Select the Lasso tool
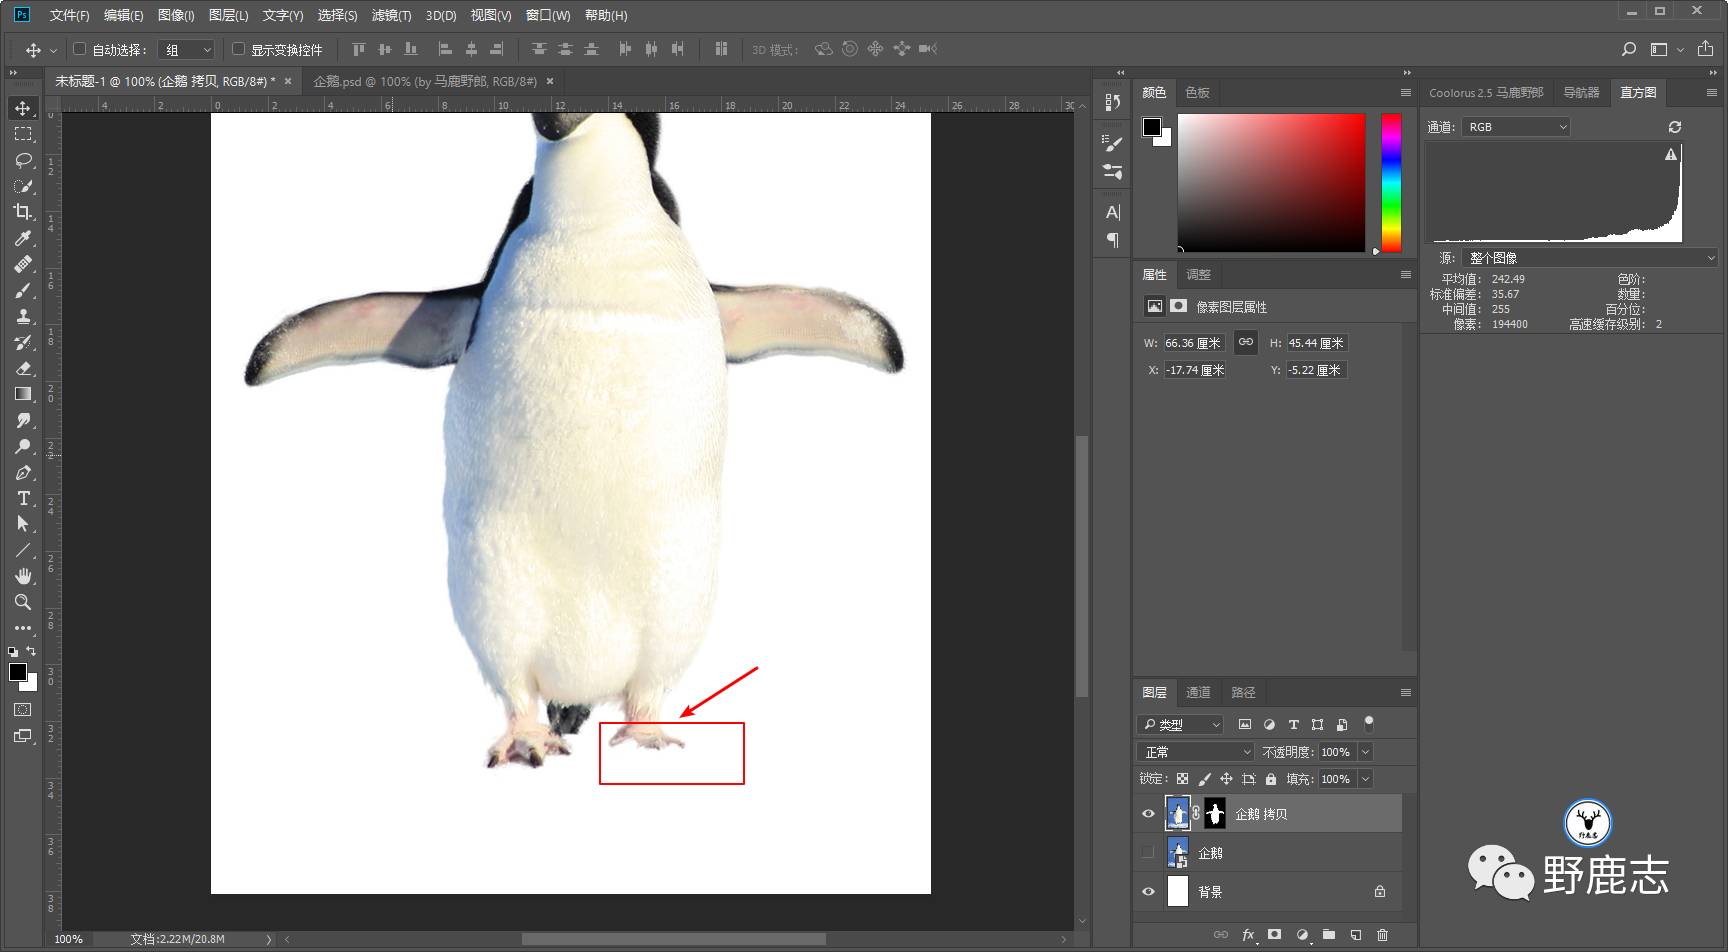 [22, 160]
